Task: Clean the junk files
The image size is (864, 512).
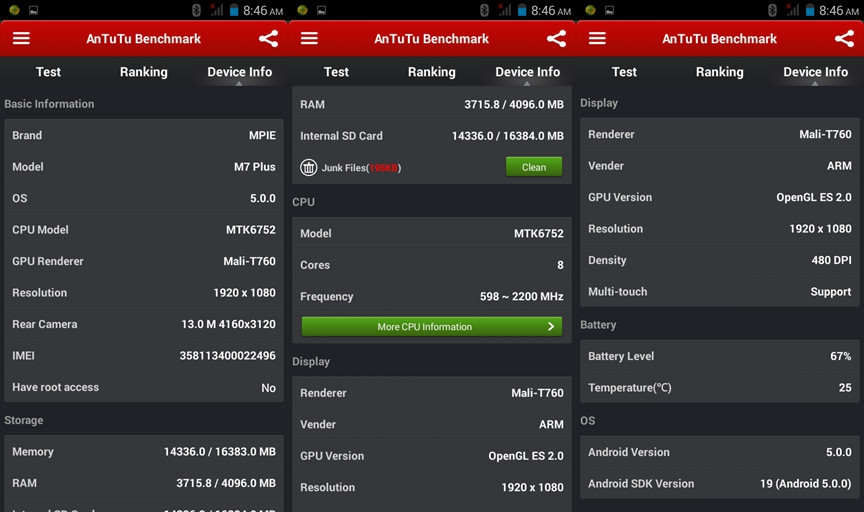Action: tap(534, 167)
